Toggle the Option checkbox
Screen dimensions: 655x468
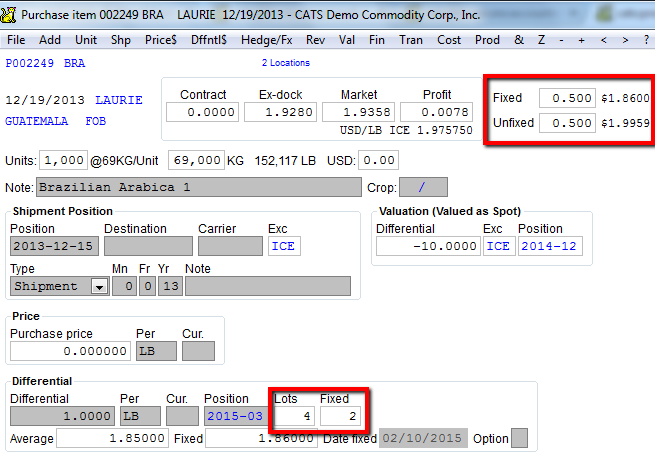pos(519,438)
